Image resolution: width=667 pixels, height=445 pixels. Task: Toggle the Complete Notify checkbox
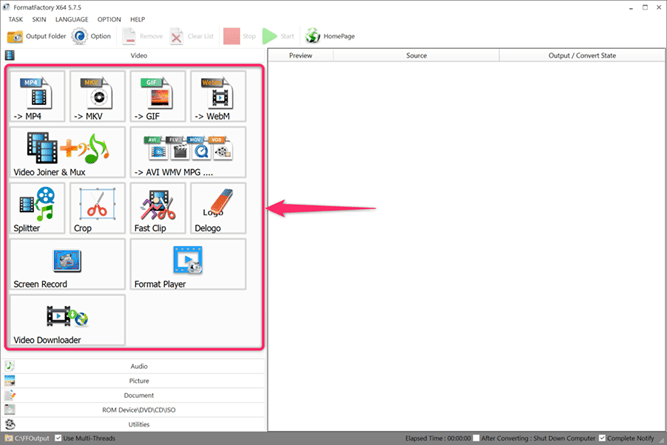[x=602, y=438]
